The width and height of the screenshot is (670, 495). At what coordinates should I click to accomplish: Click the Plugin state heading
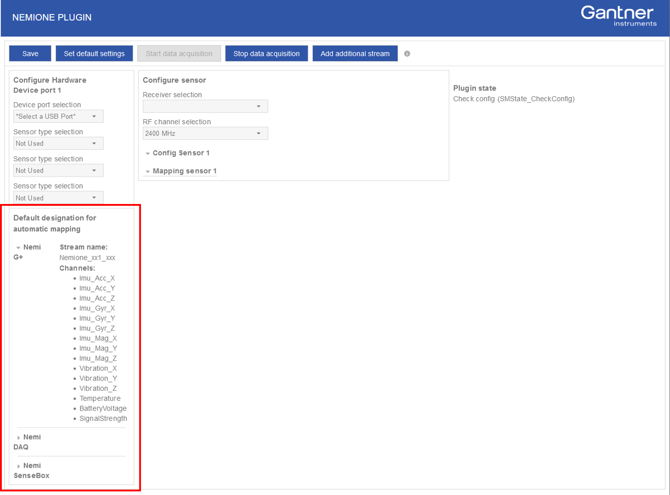475,88
